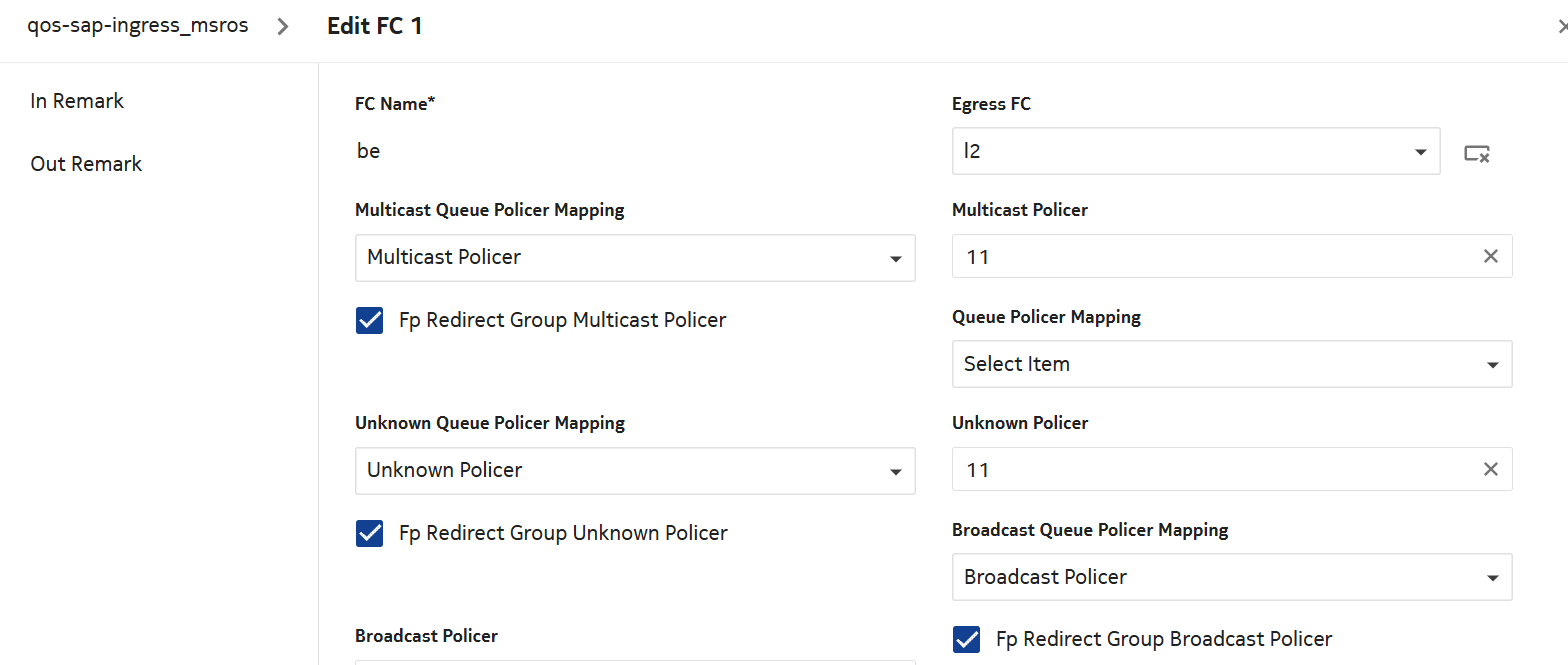Click the FC Name value be
Viewport: 1568px width, 665px height.
pos(369,151)
